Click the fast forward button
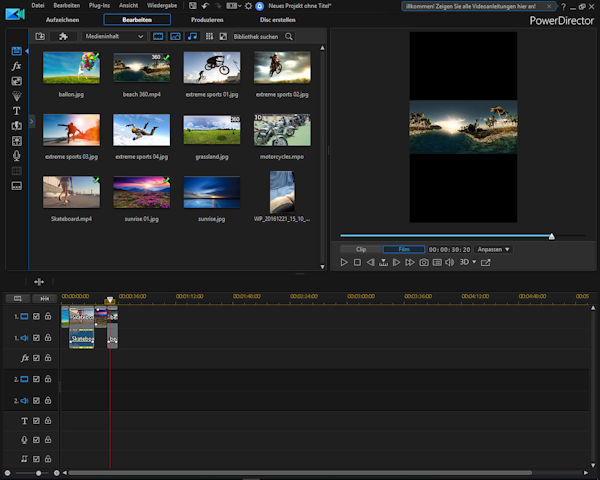Image resolution: width=600 pixels, height=480 pixels. tap(410, 262)
